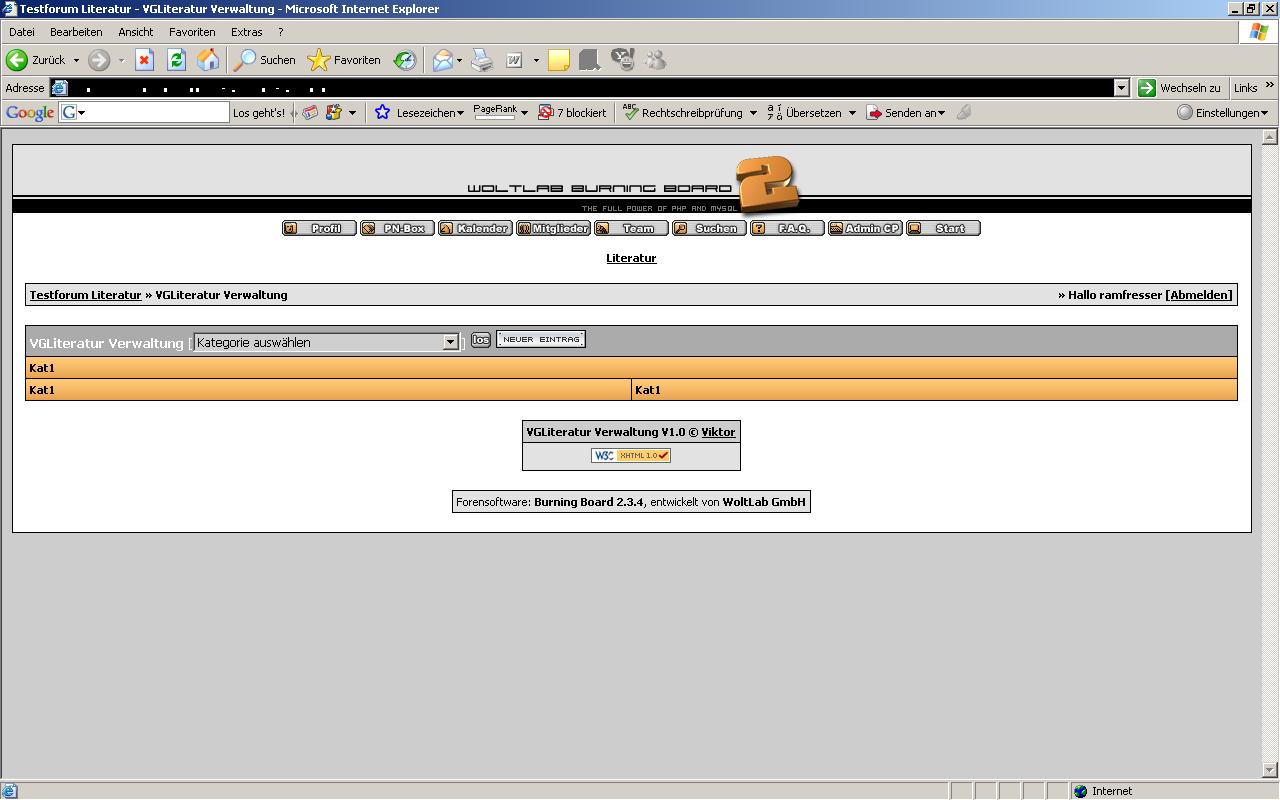
Task: Click the Print icon in the toolbar
Action: tap(482, 60)
